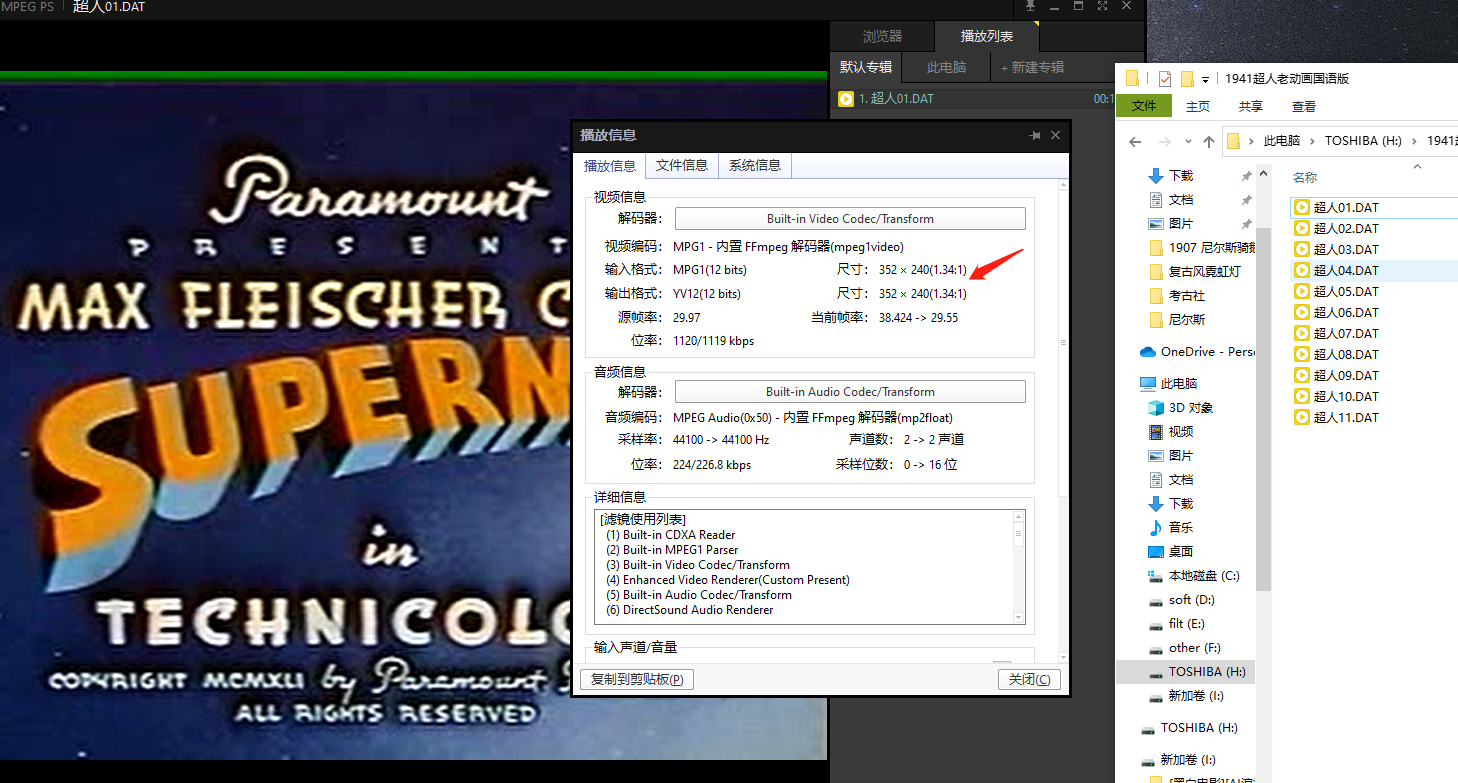This screenshot has height=783, width=1458.
Task: Switch the player to fullscreen mode icon
Action: pyautogui.click(x=1102, y=6)
